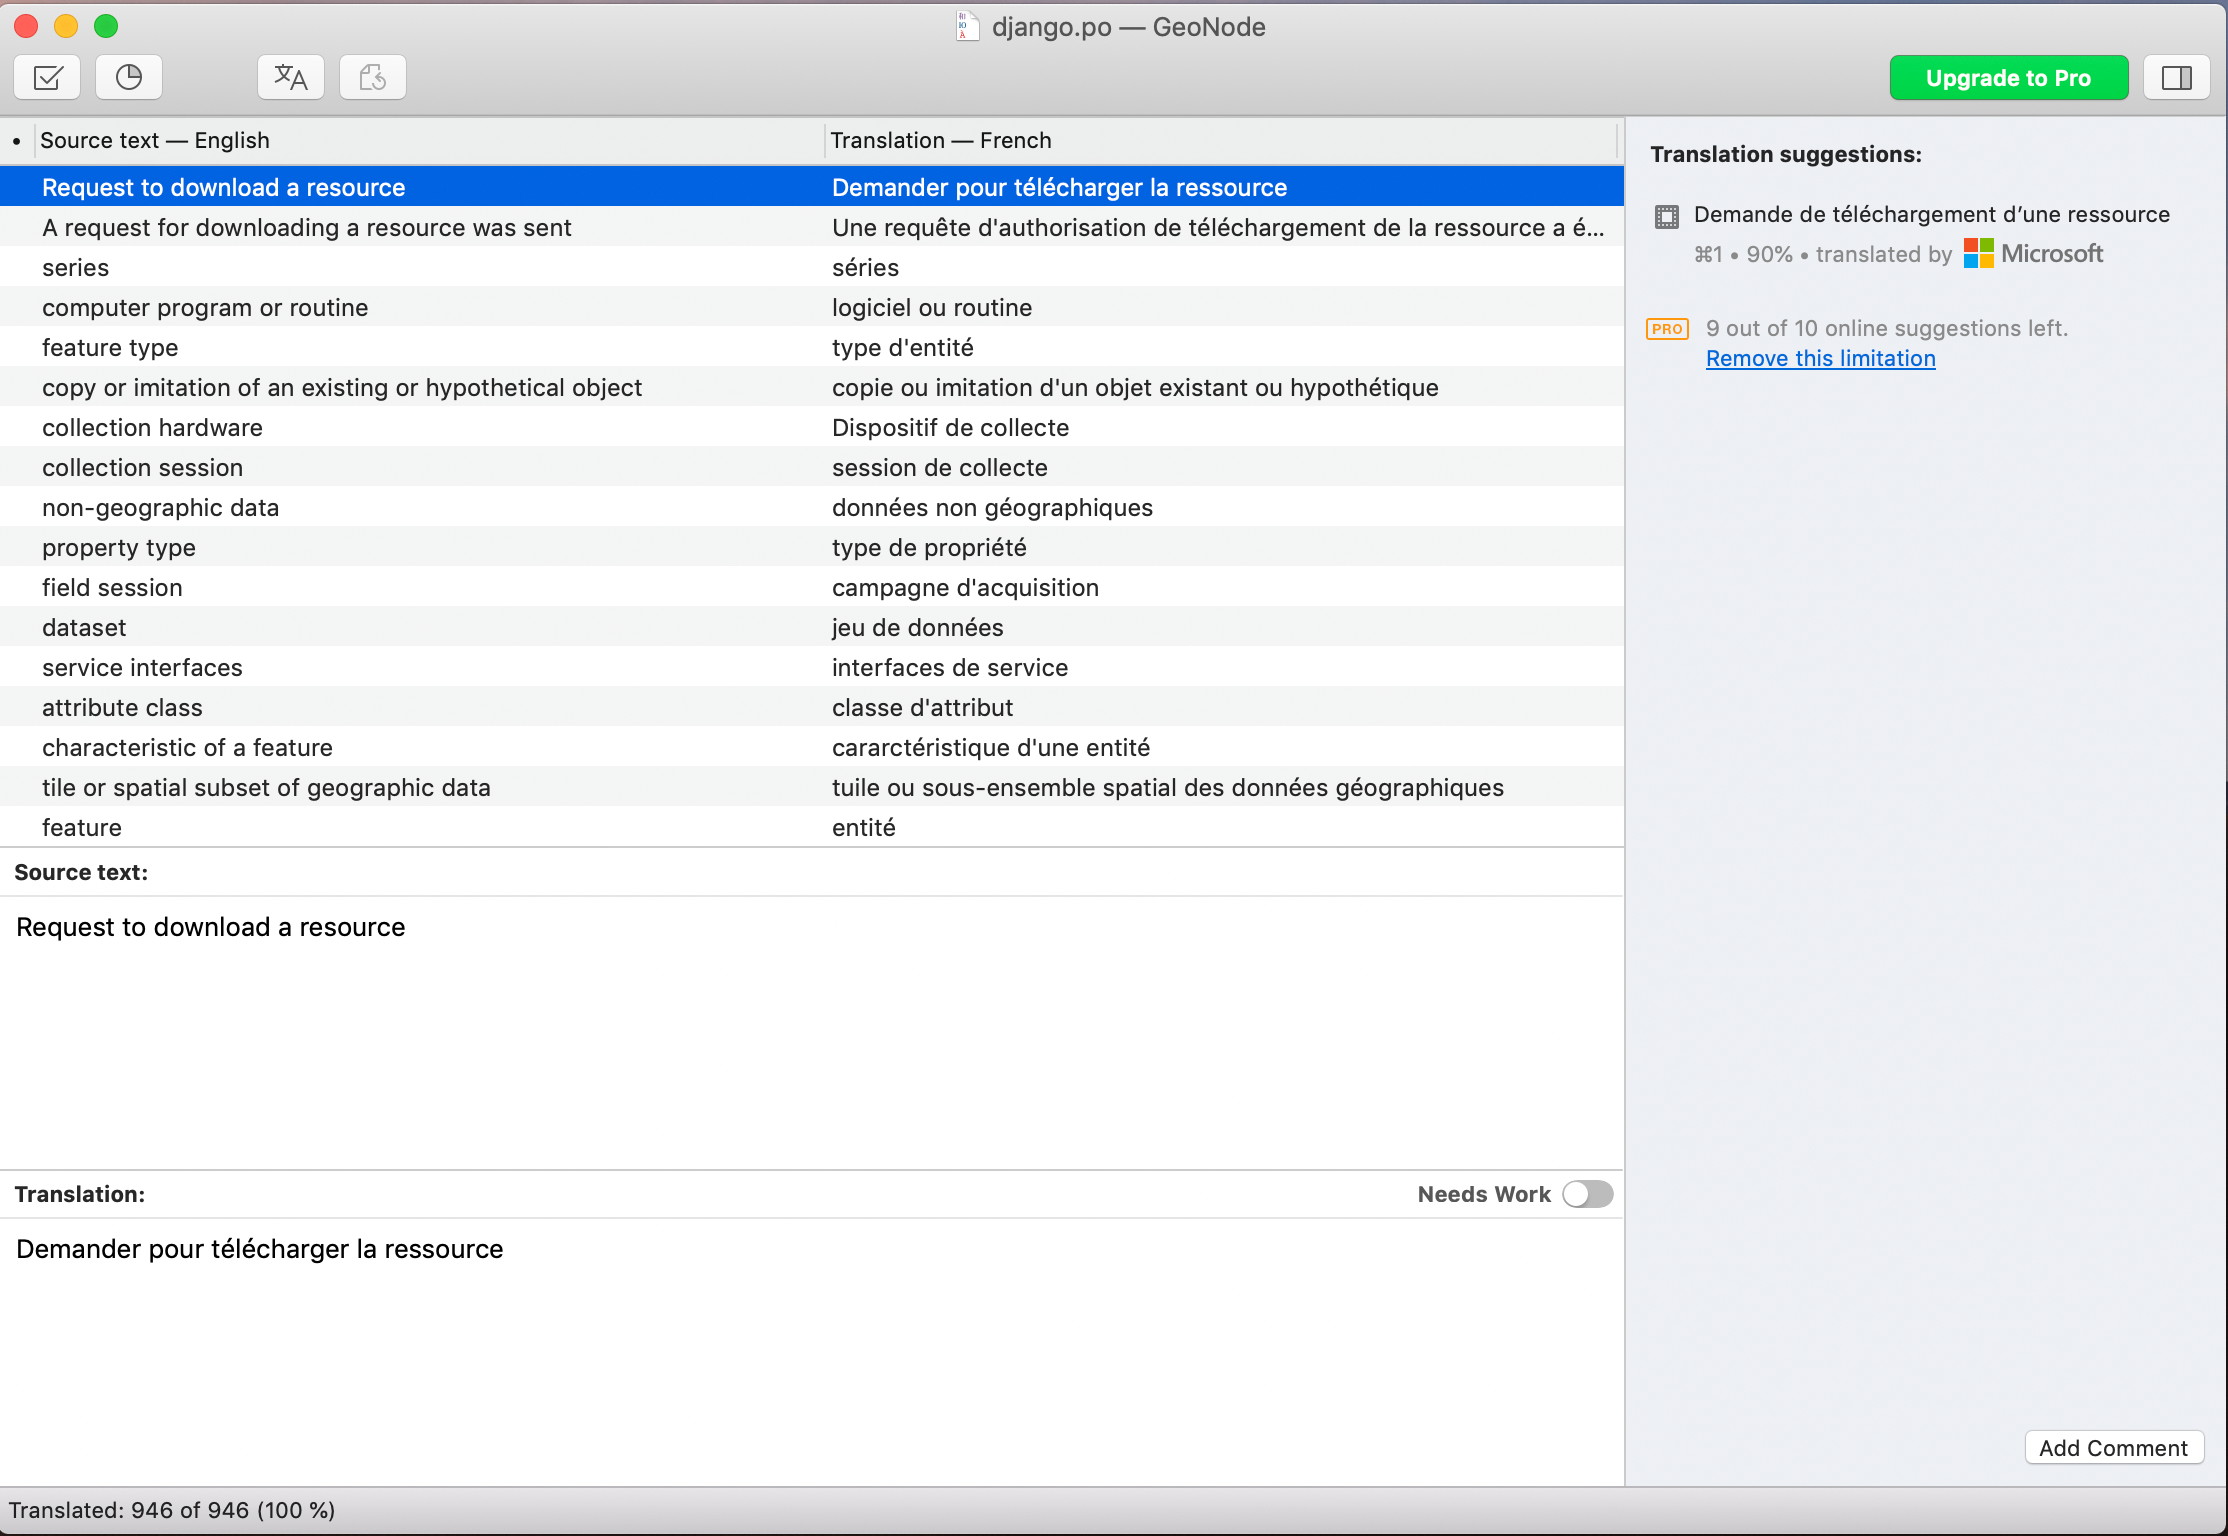Select the 'service interfaces' row
The height and width of the screenshot is (1536, 2228).
click(x=811, y=667)
